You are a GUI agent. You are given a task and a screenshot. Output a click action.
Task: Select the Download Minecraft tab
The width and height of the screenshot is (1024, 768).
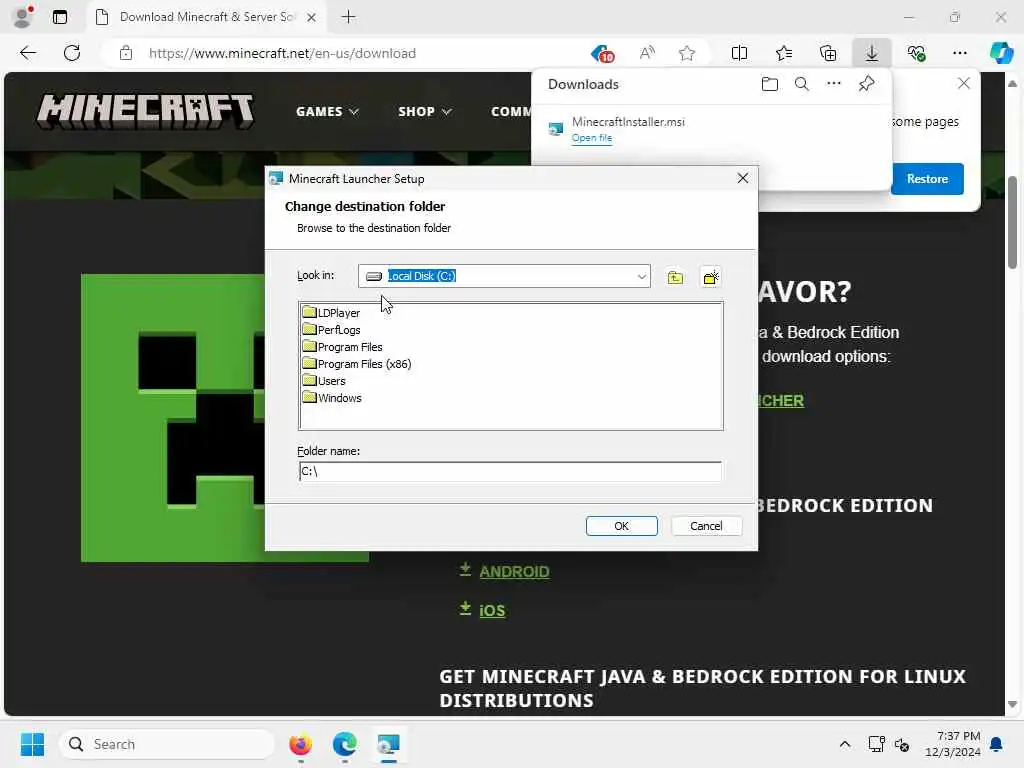206,17
